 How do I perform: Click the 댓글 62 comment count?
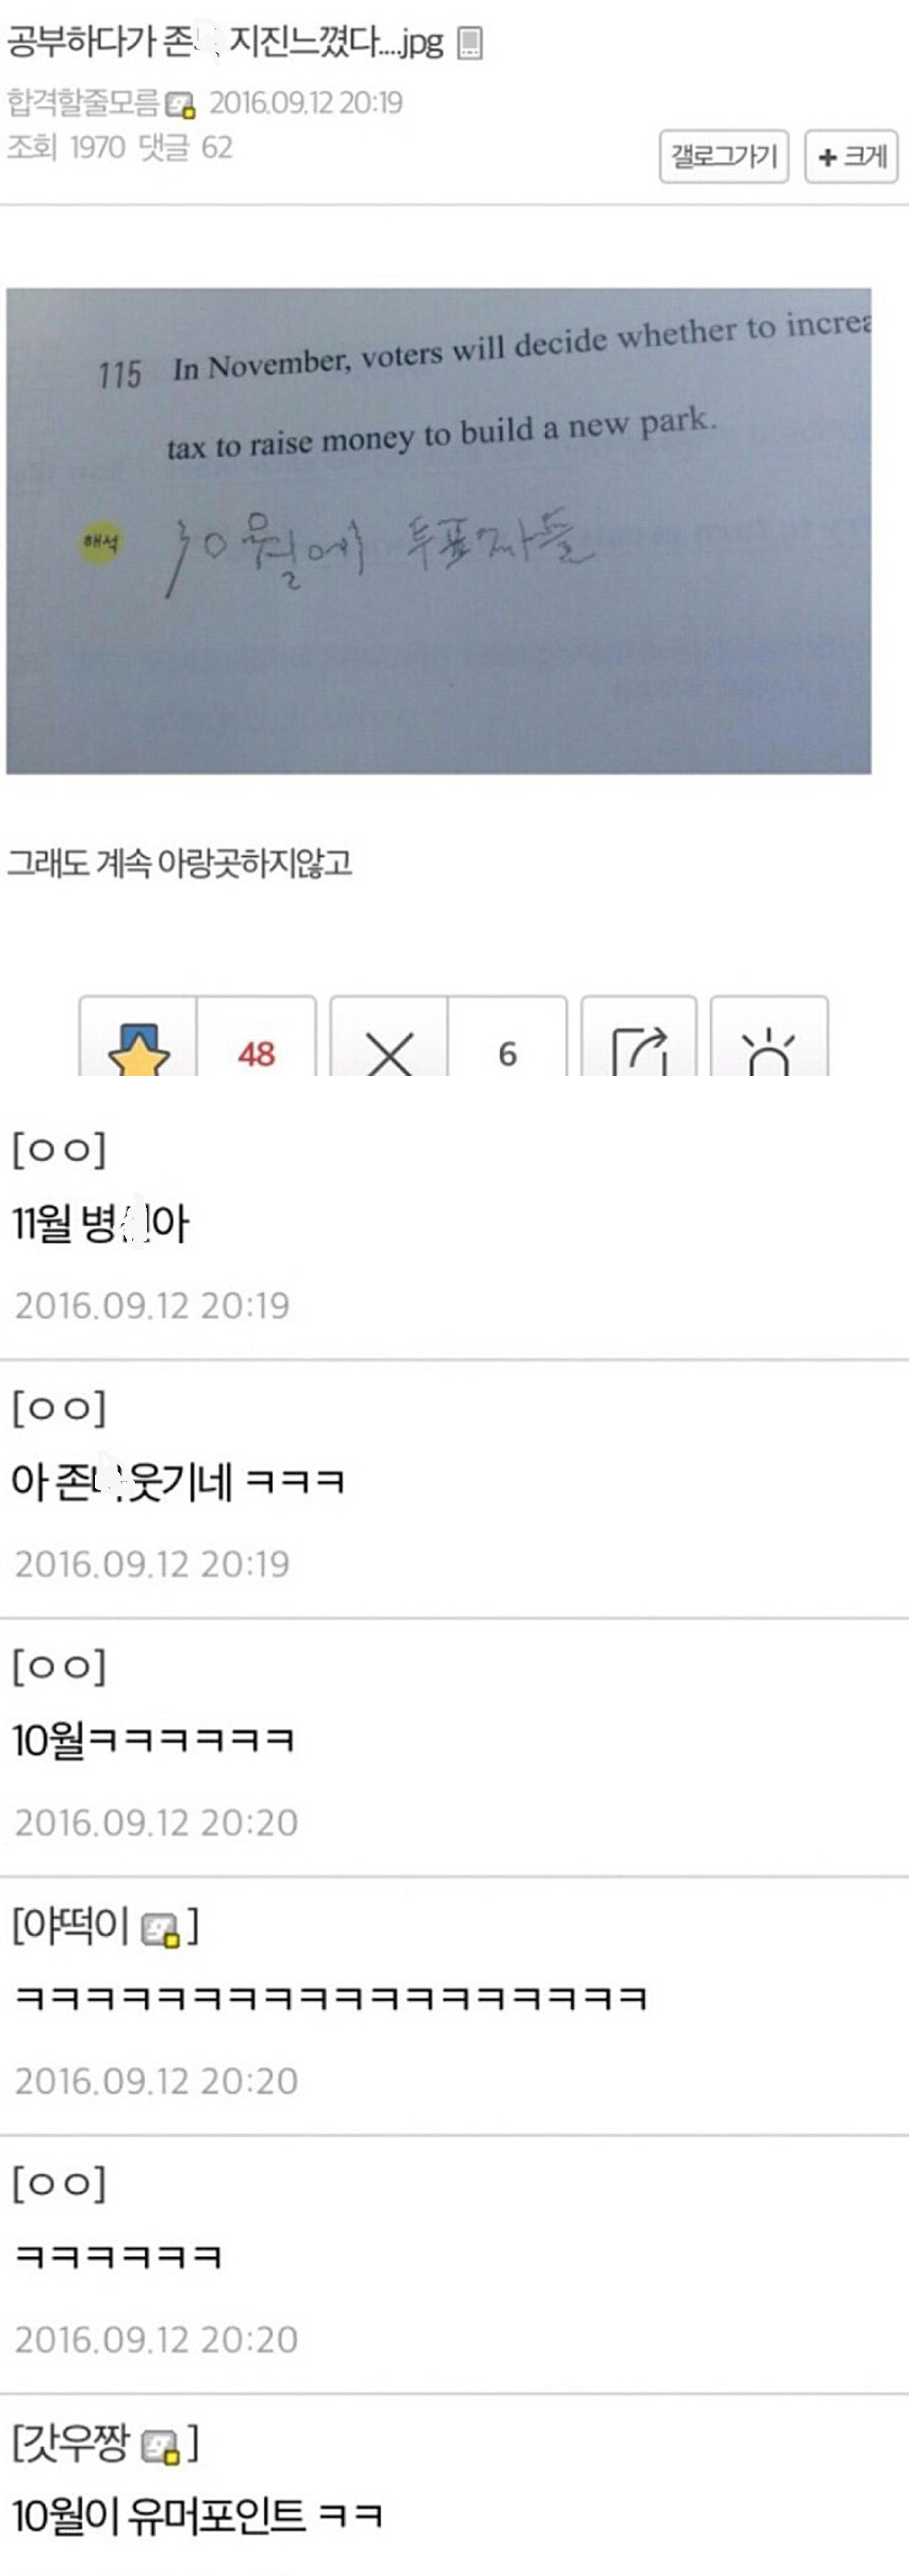tap(185, 148)
